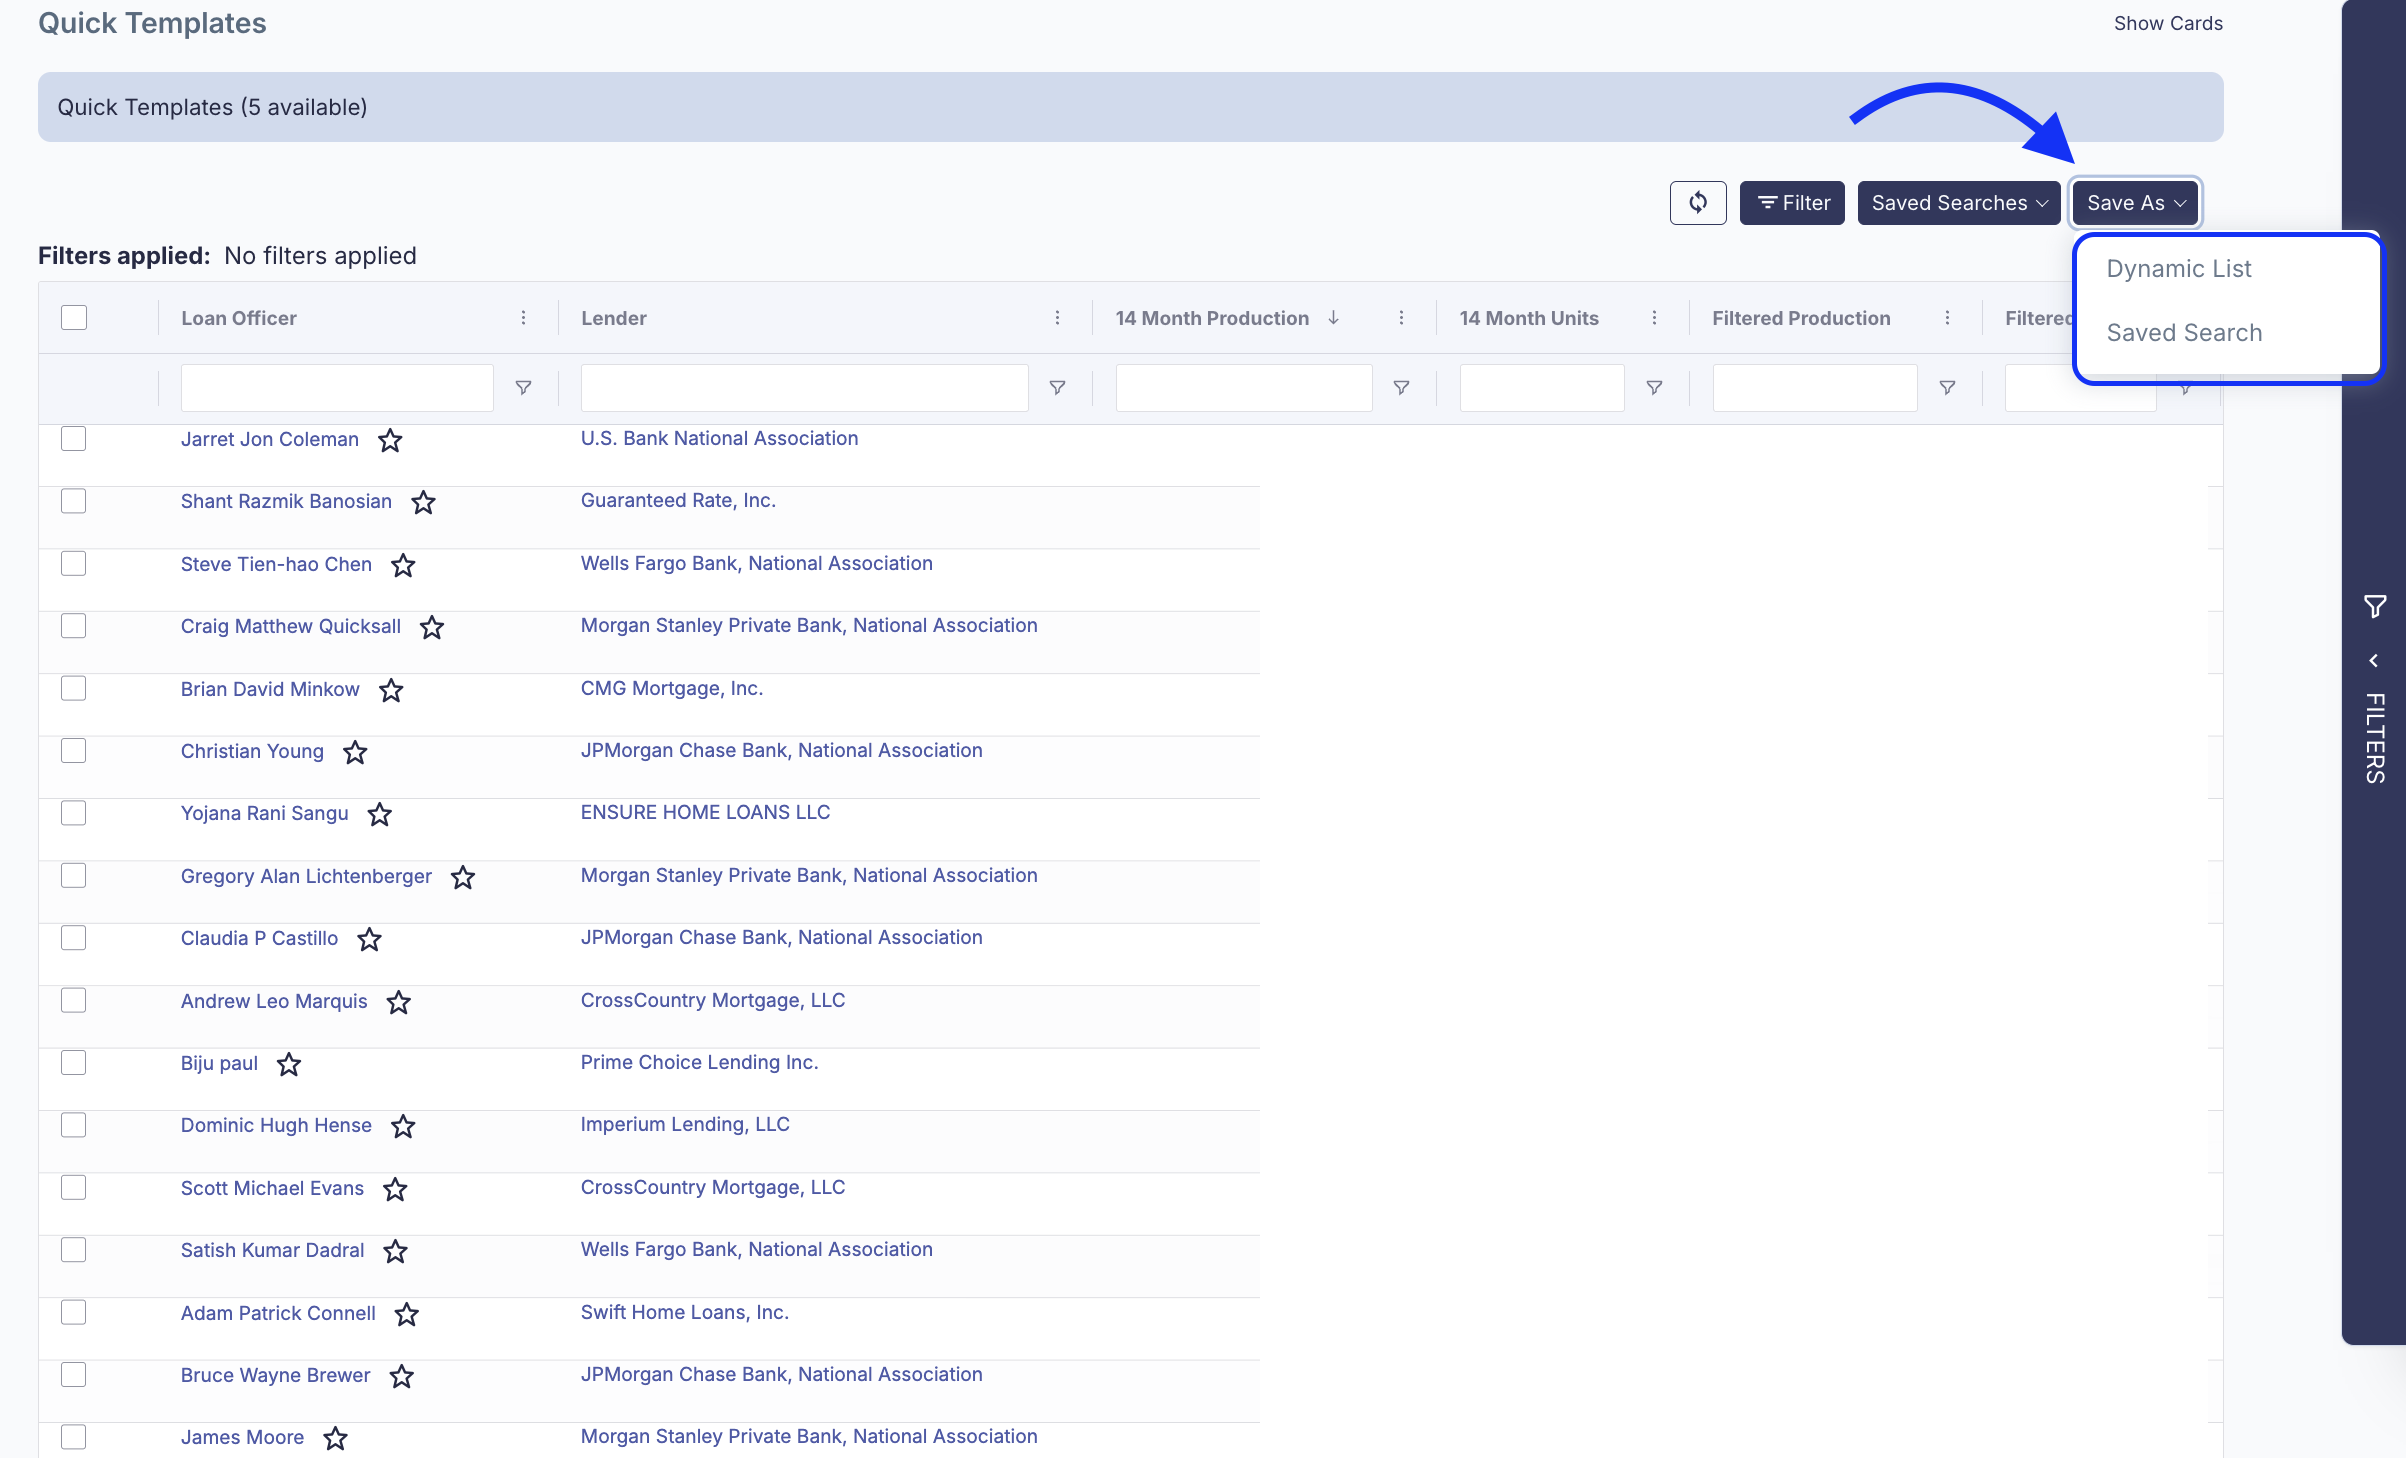Open Loan Officer column filter funnel
2406x1458 pixels.
(x=523, y=388)
